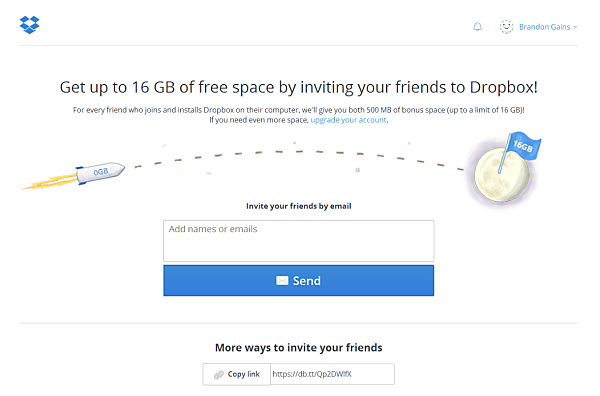The height and width of the screenshot is (396, 600).
Task: Click the 500 MB bonus space description text
Action: 298,110
